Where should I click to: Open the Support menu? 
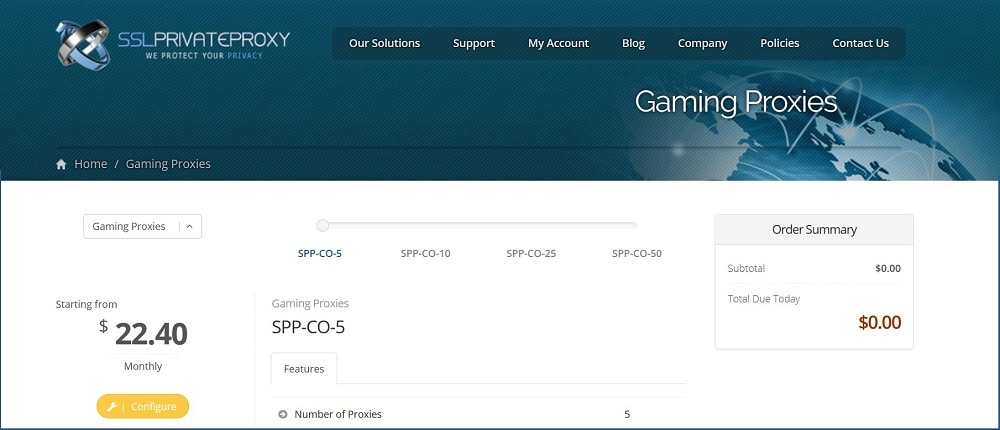tap(474, 43)
